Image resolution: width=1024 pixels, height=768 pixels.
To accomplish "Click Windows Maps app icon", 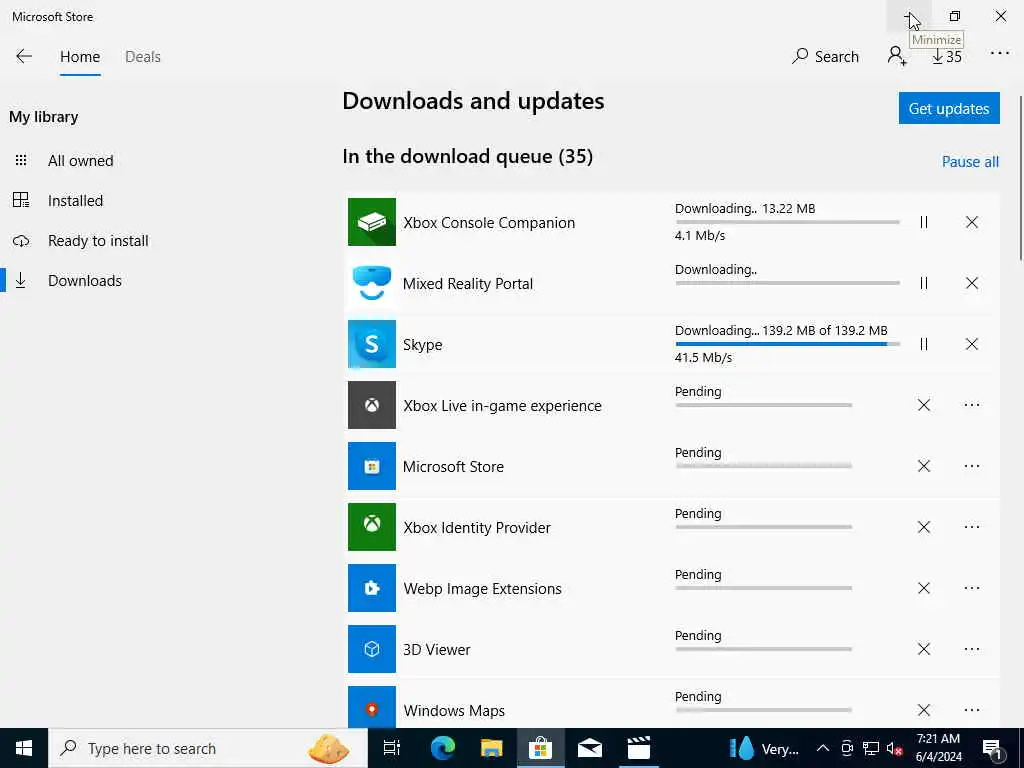I will pyautogui.click(x=372, y=709).
